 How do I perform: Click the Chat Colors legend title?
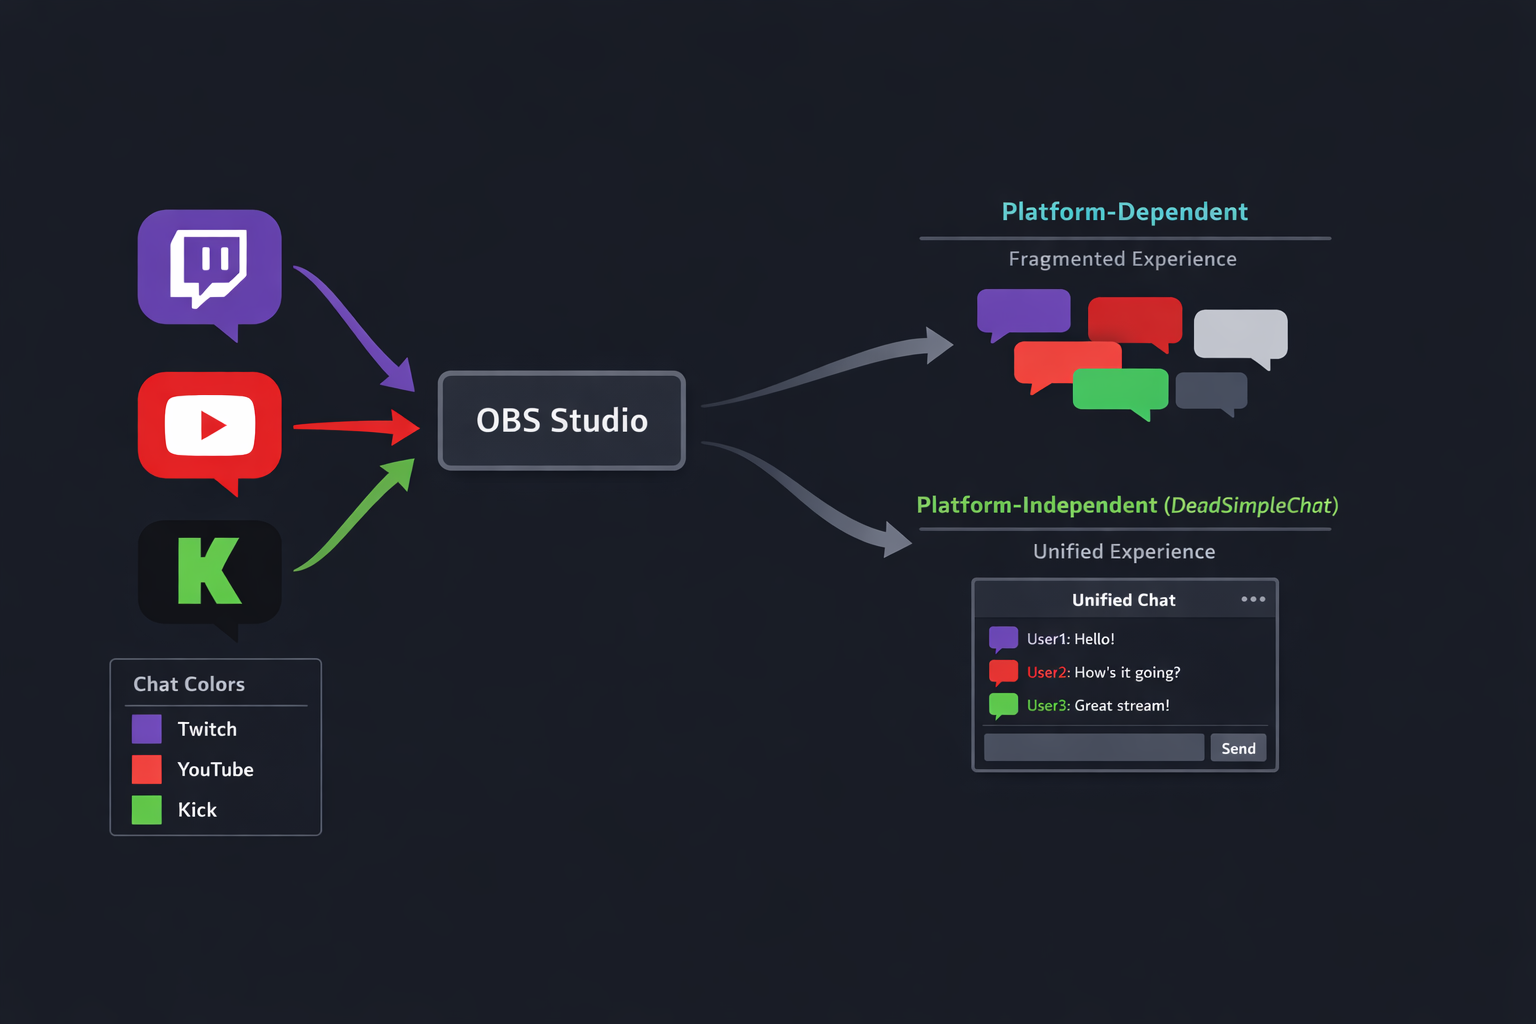(189, 684)
